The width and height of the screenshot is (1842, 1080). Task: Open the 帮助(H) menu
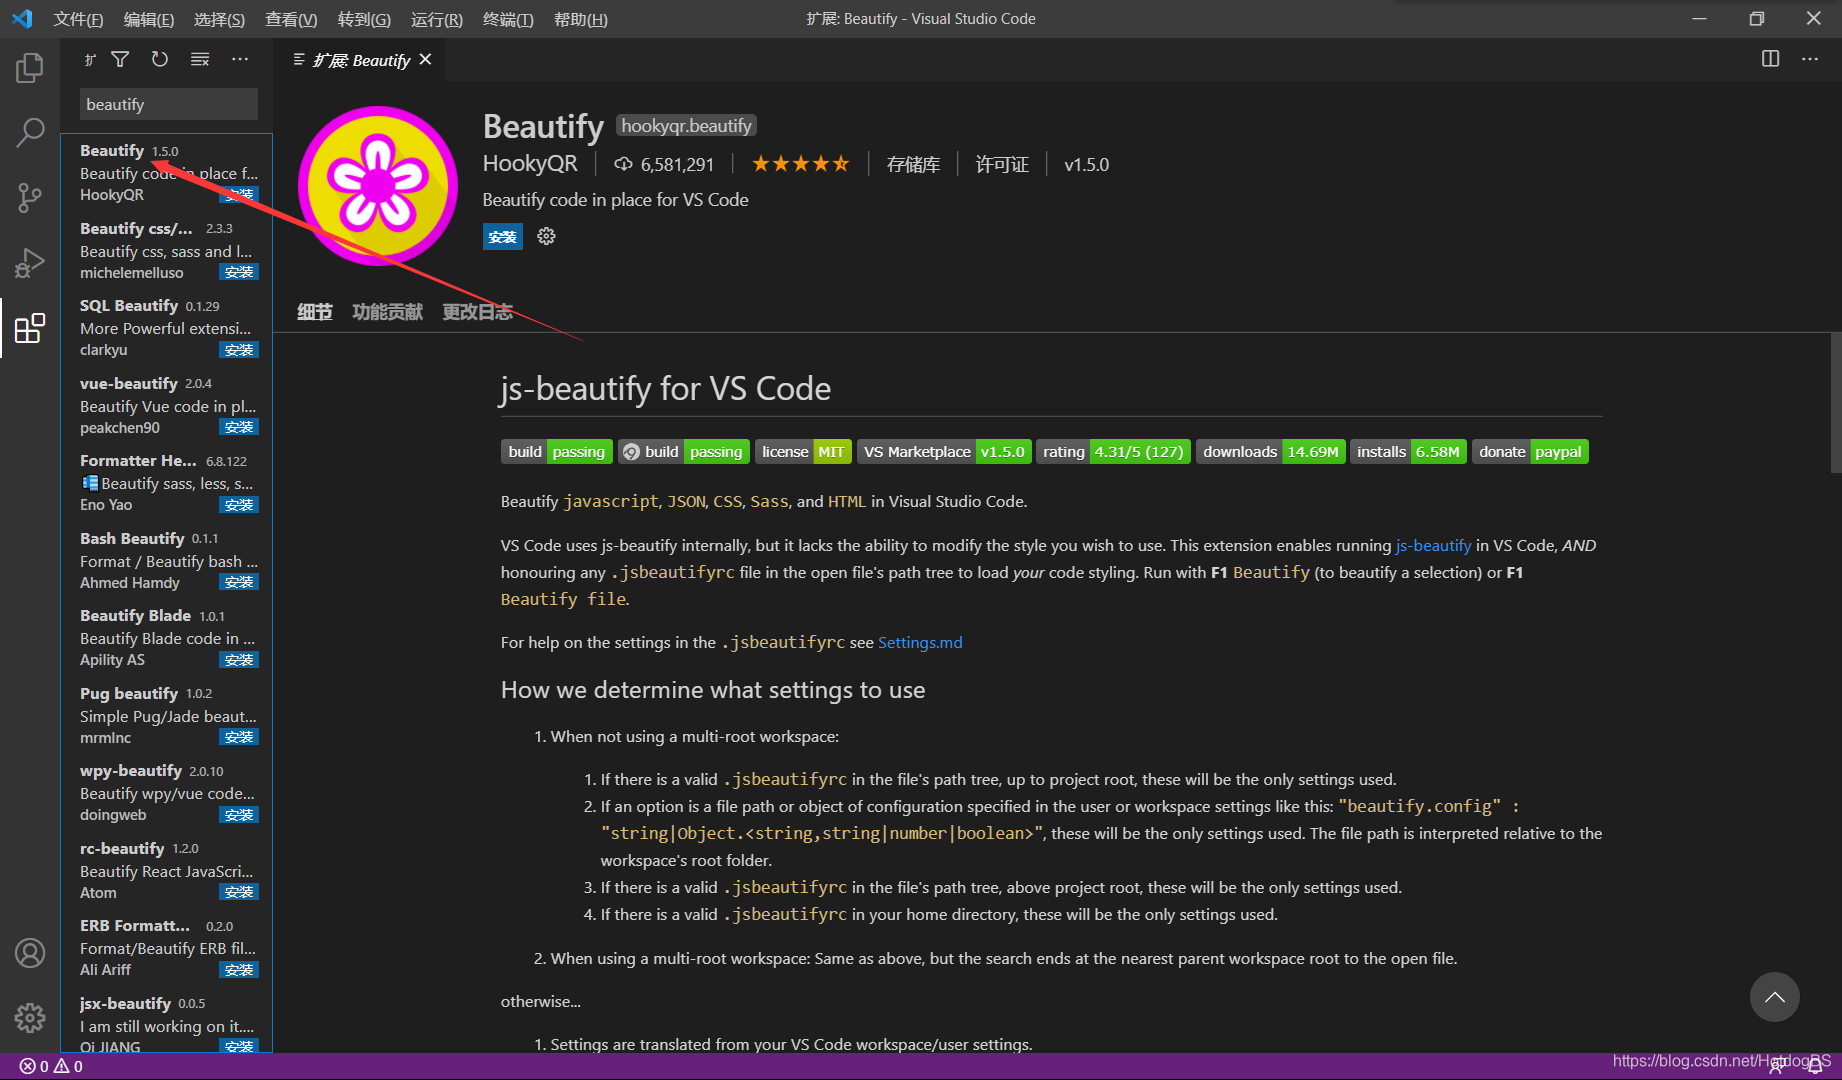(580, 19)
